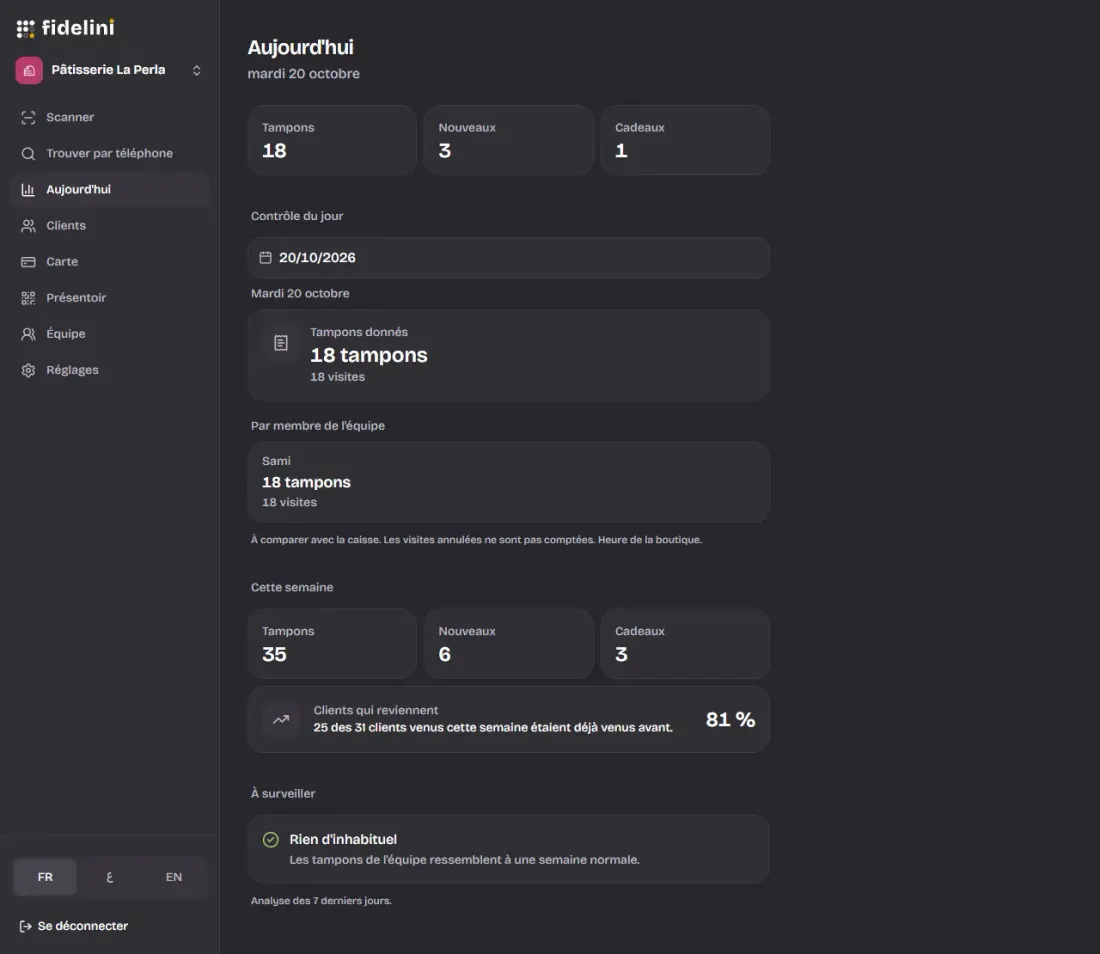
Task: Switch the interface language to EN
Action: (x=174, y=877)
